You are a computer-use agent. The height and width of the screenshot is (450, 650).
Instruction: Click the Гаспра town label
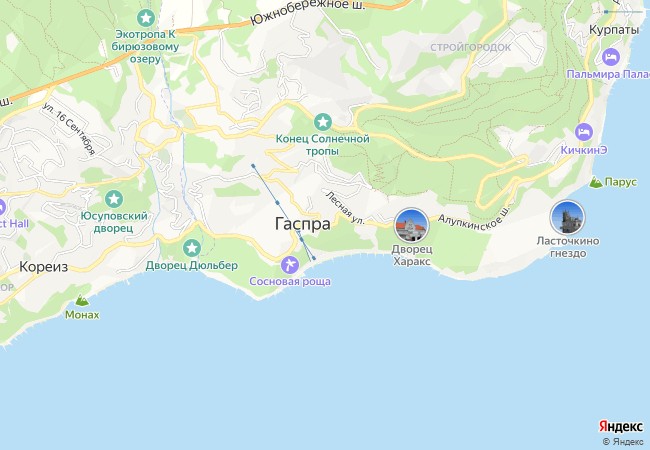303,224
